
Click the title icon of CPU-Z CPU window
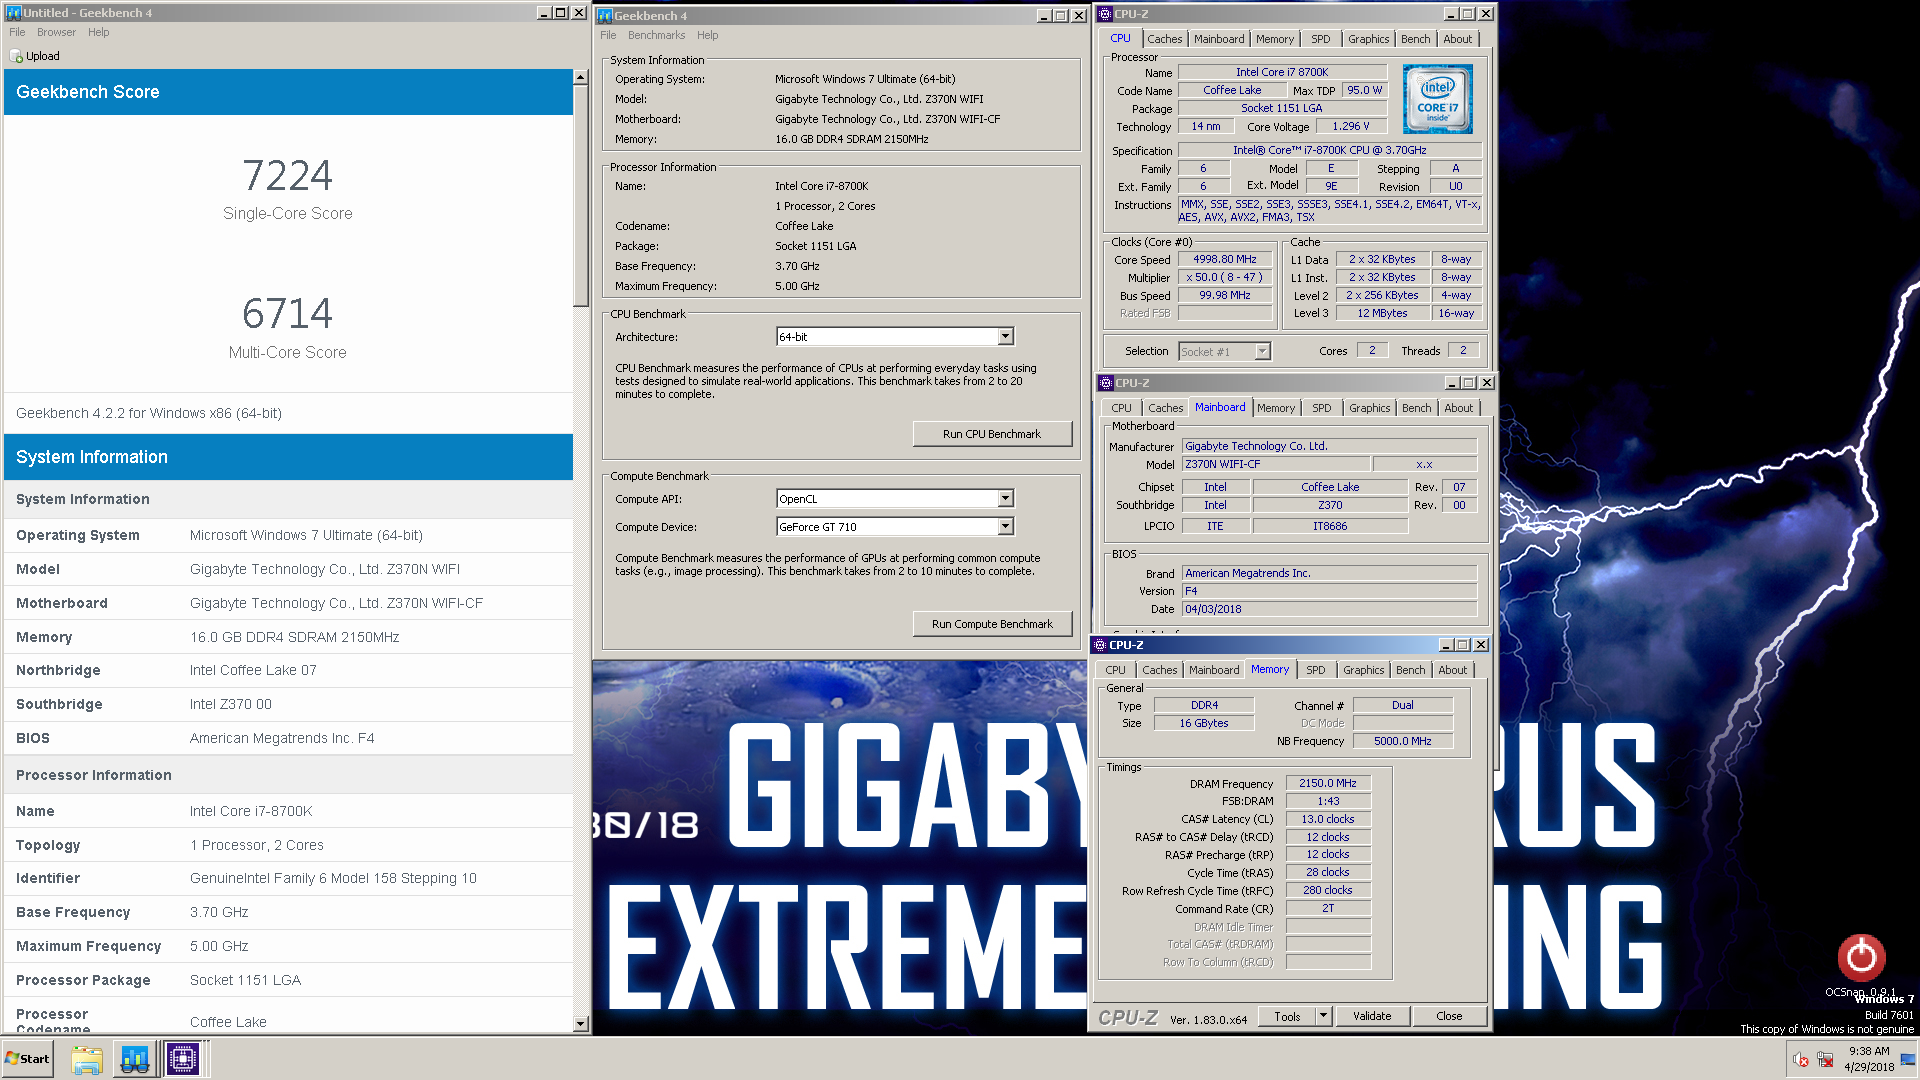[x=1105, y=14]
